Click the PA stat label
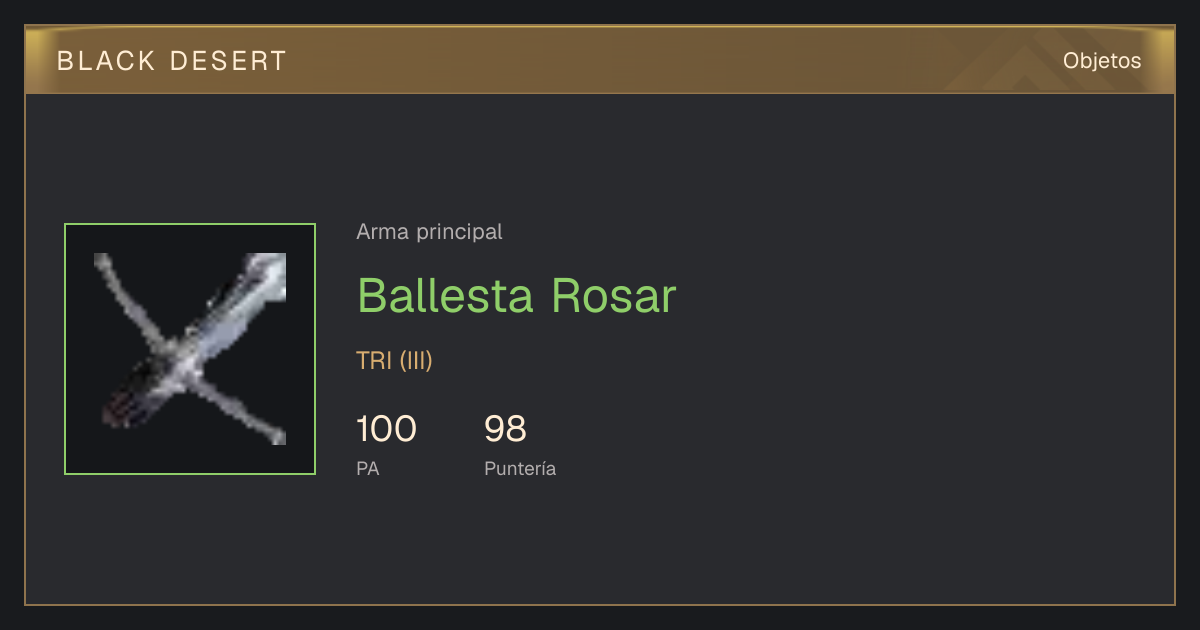Viewport: 1200px width, 630px height. [x=368, y=468]
